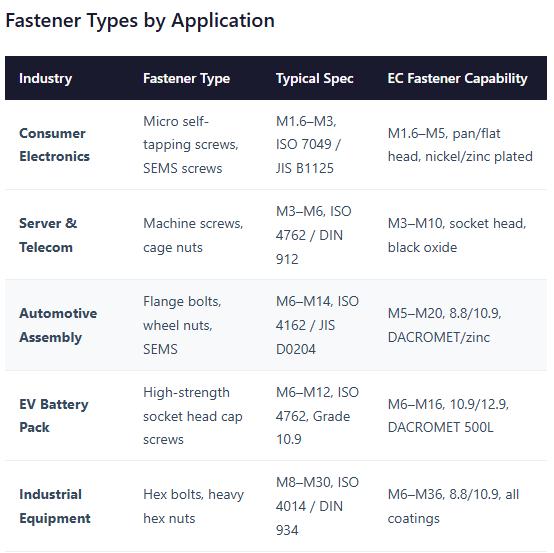Click the High-strength socket head cap screws cell
Viewport: 554px width, 553px height.
tap(193, 416)
